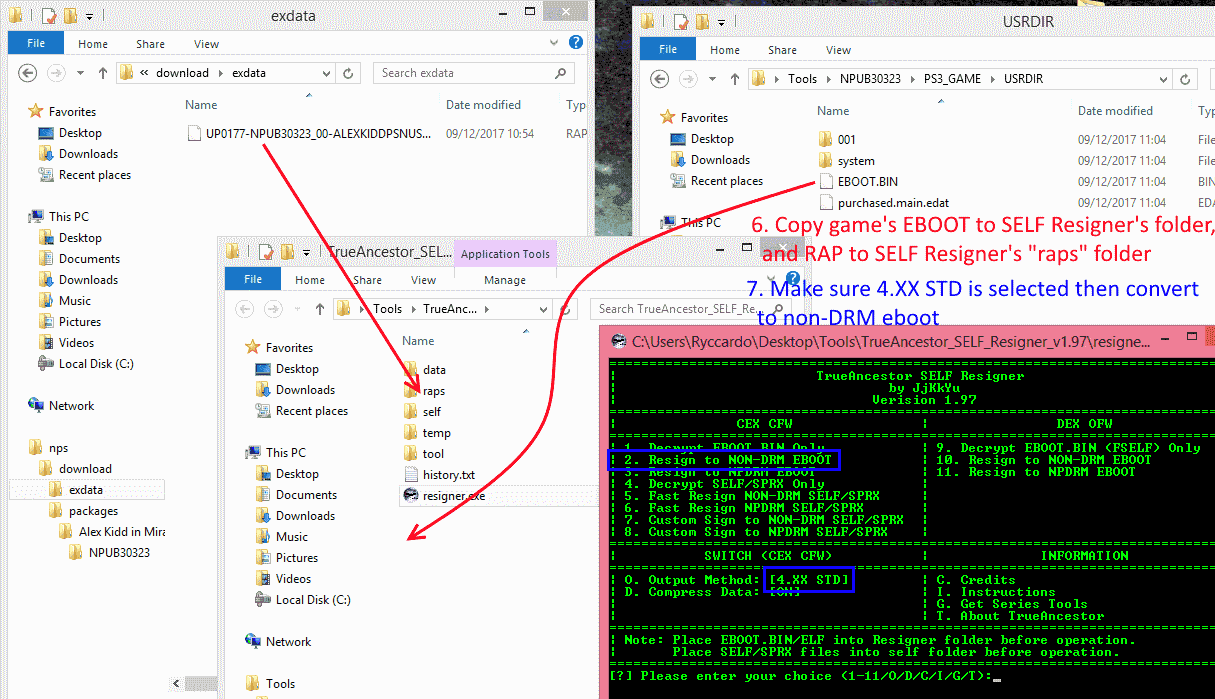
Task: Expand exdata address bar history dropdown
Action: tap(328, 73)
